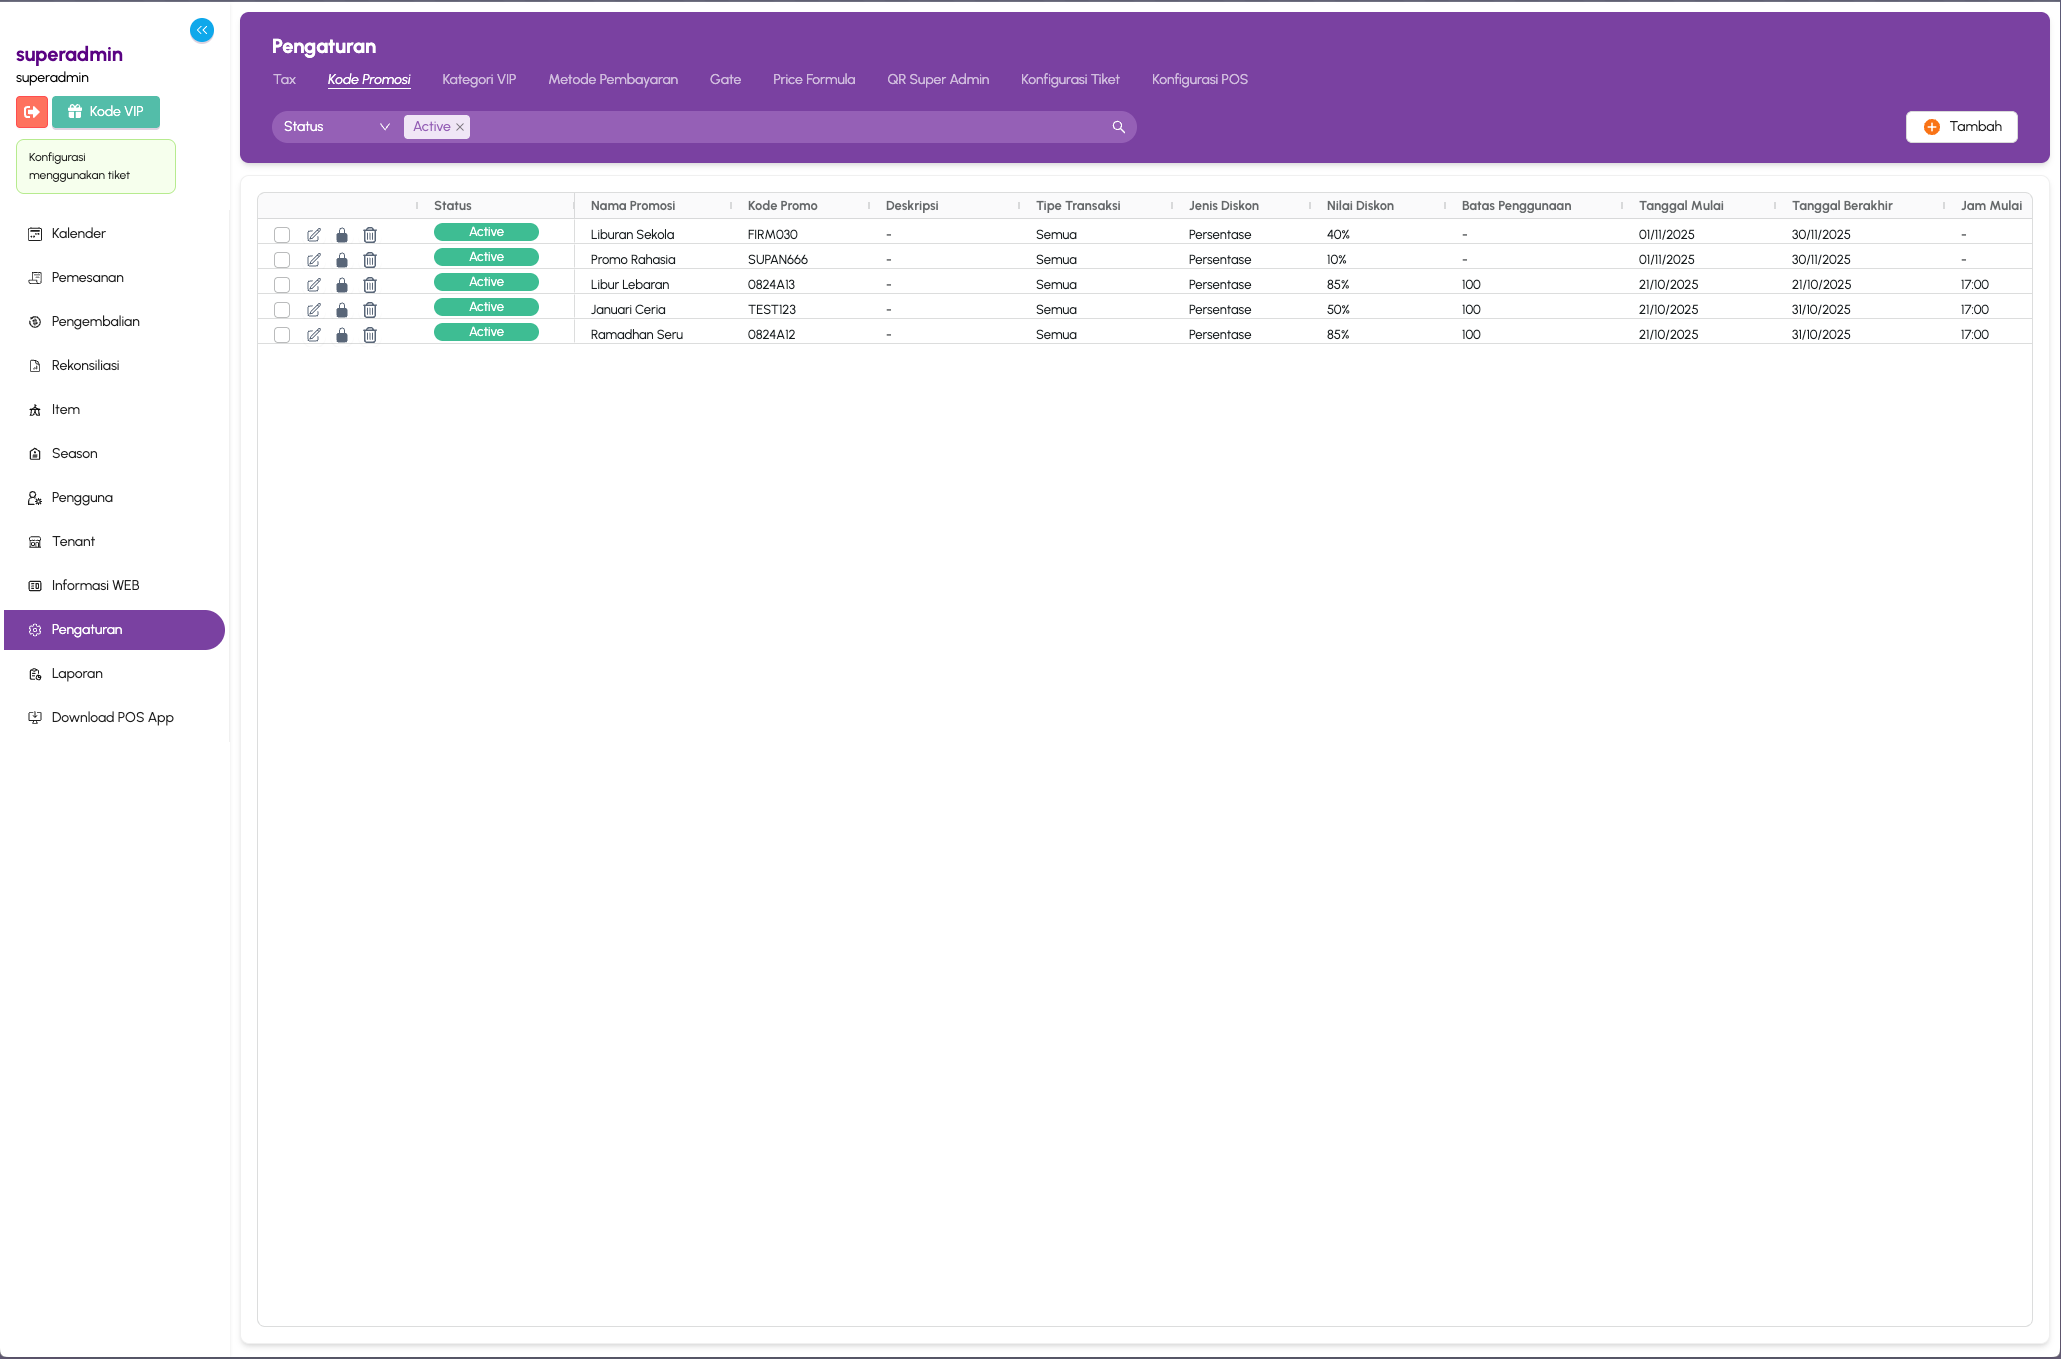
Task: Click edit icon for Liburan Sekola row
Action: coord(314,235)
